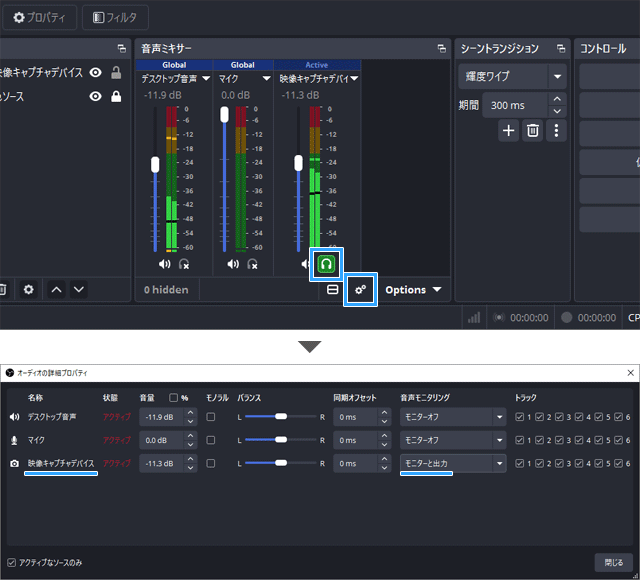Click the green headphone monitoring icon
Viewport: 640px width, 580px height.
326,264
